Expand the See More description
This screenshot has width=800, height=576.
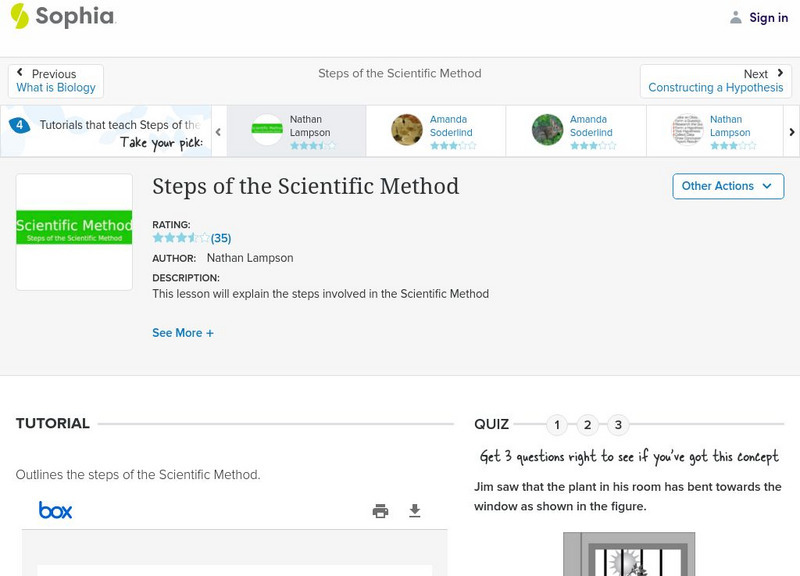pos(183,333)
